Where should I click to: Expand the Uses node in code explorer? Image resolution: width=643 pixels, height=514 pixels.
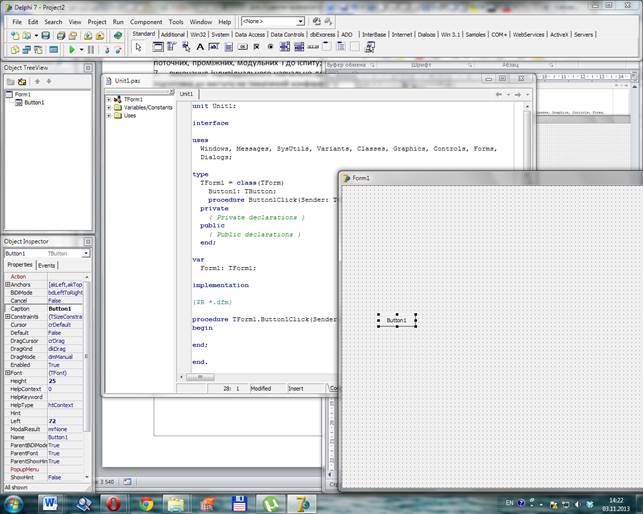(109, 116)
